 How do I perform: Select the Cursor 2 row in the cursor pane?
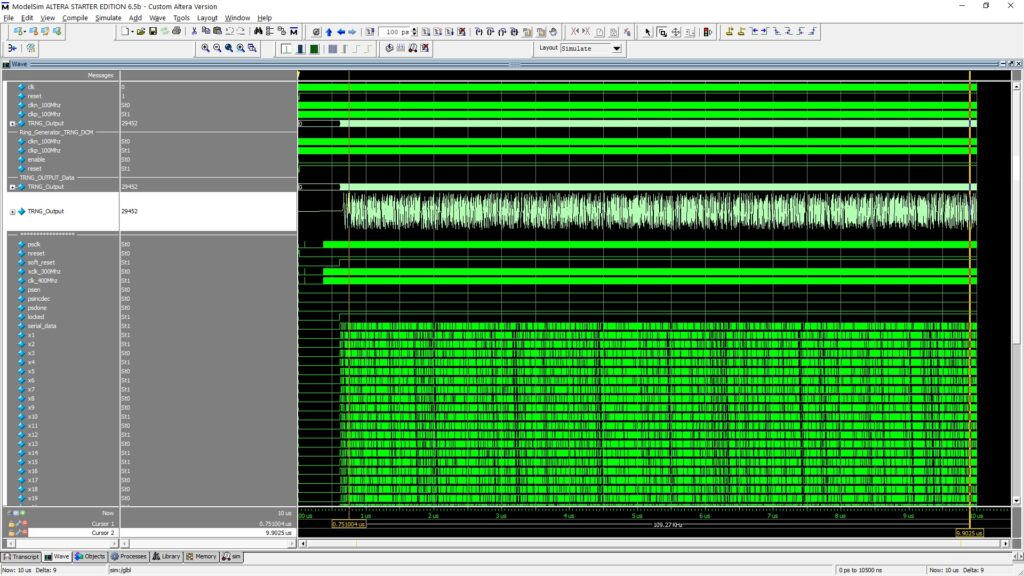[x=150, y=533]
